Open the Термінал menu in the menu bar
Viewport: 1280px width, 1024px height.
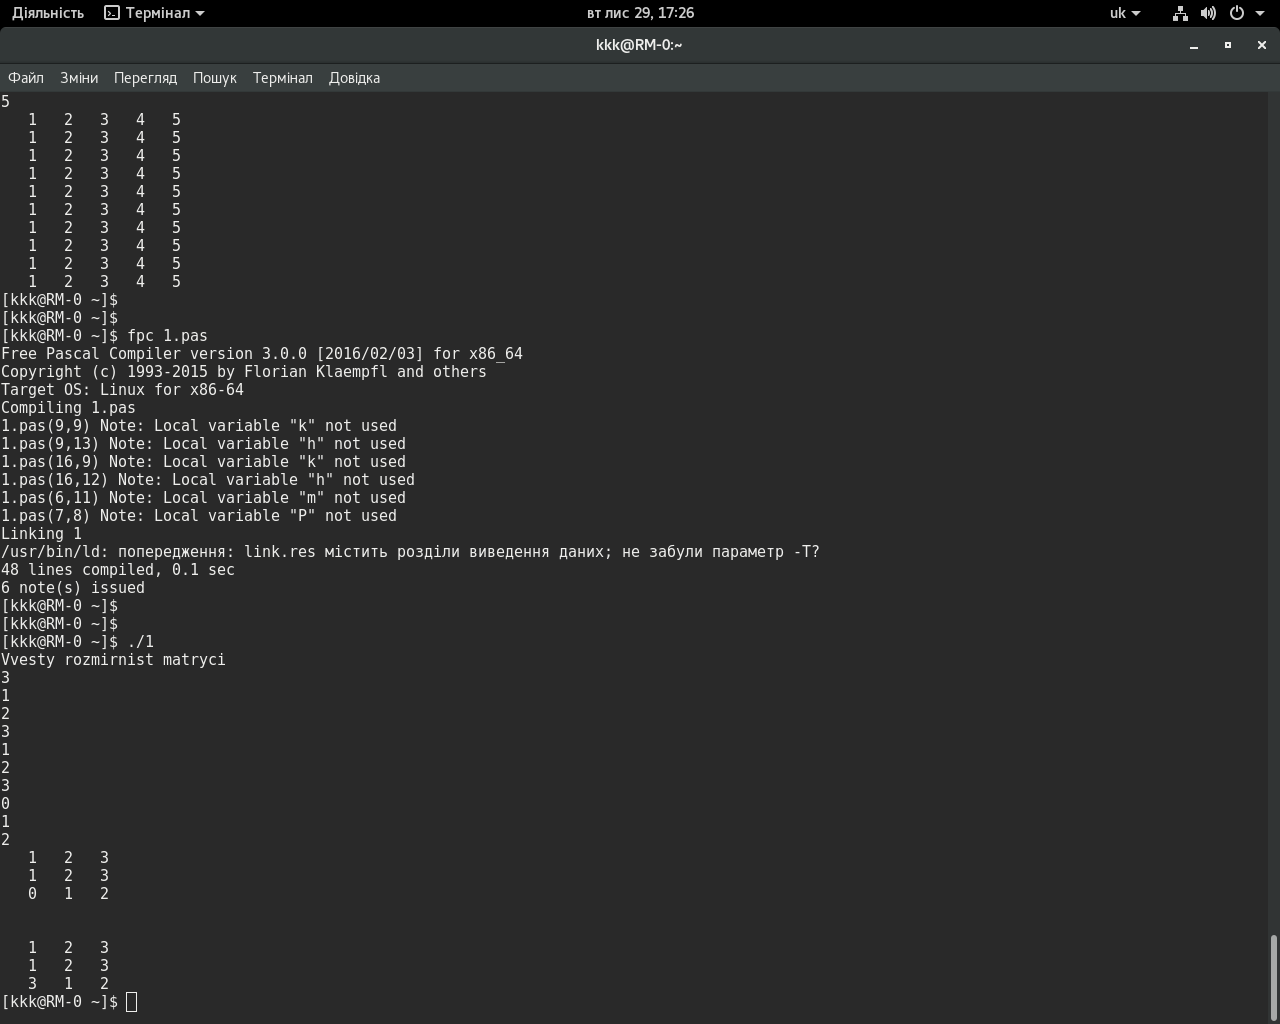pos(282,78)
